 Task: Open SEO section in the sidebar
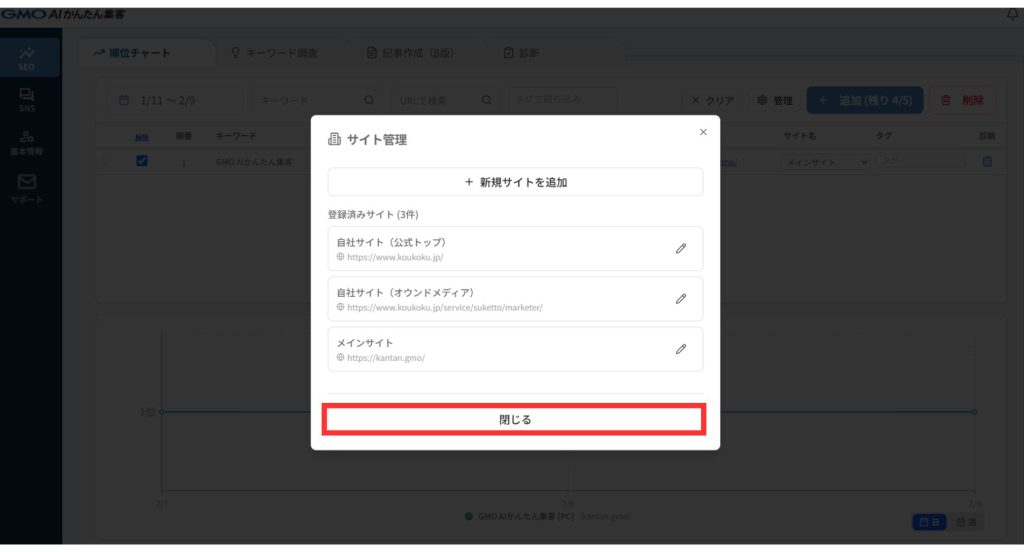point(26,58)
